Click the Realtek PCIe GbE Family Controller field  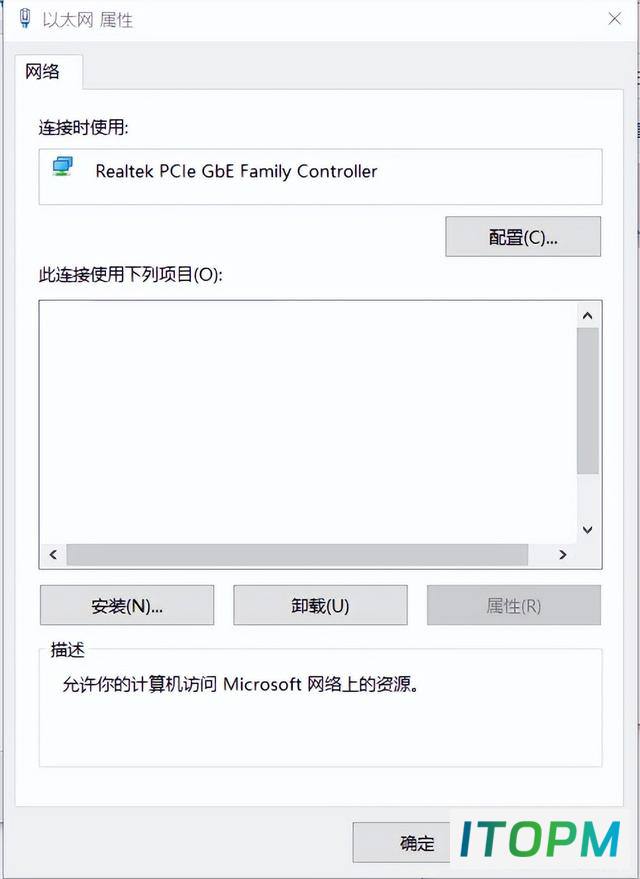tap(321, 177)
